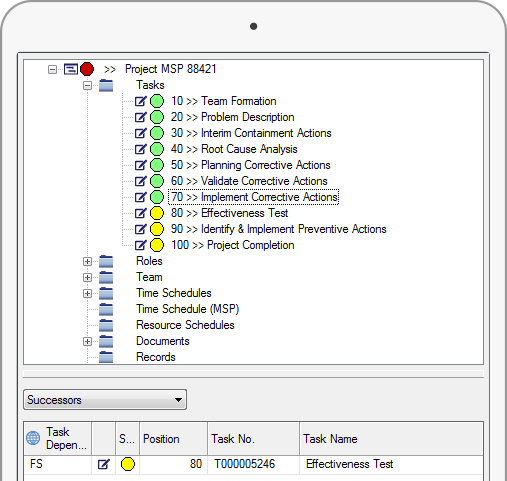Click the edit icon for Effectiveness Test tree task
Screen dimensions: 507x481
click(x=140, y=213)
